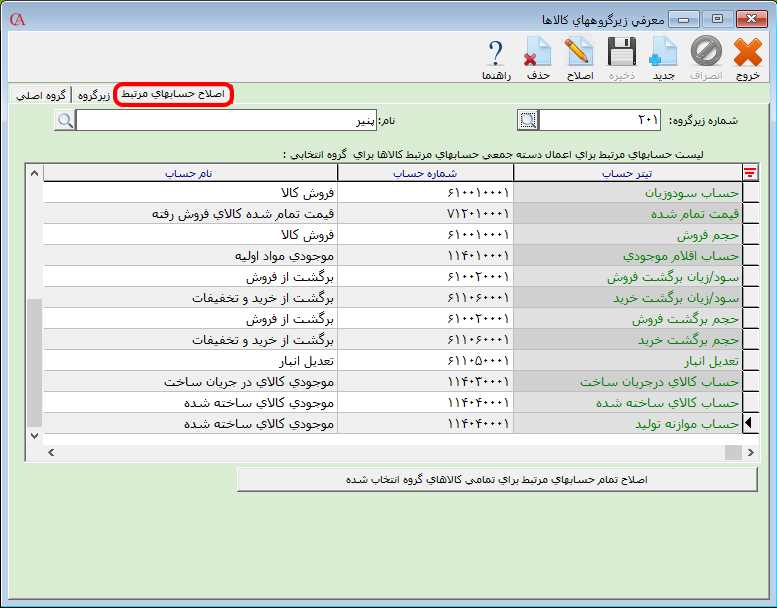This screenshot has width=777, height=608.
Task: Click the حذف (Delete) toolbar icon
Action: [538, 58]
